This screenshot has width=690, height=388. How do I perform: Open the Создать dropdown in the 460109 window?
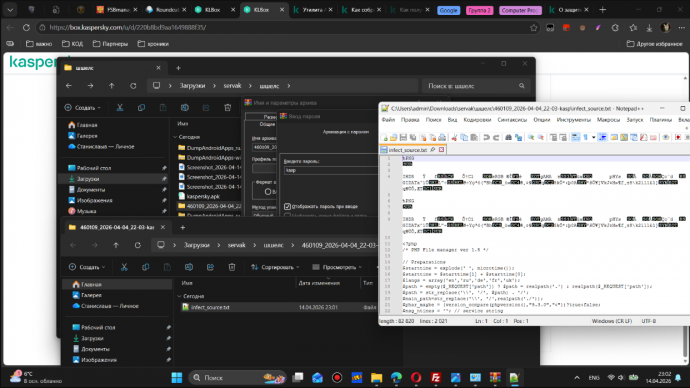coord(87,267)
